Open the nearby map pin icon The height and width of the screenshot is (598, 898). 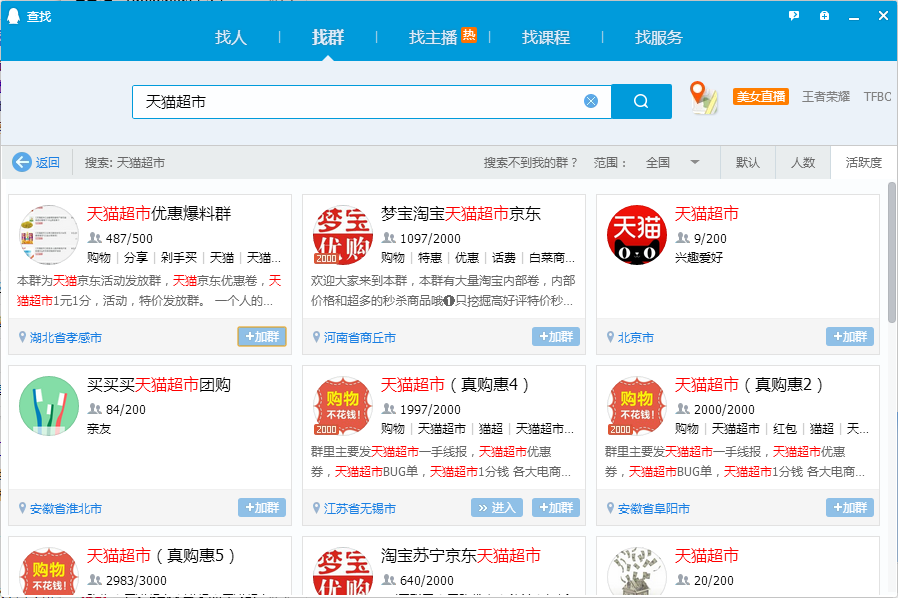coord(702,97)
